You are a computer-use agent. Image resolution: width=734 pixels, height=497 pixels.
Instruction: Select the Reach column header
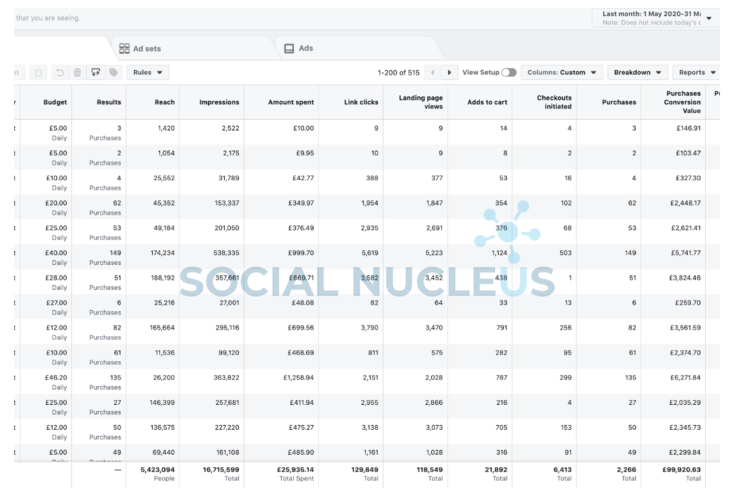tap(164, 103)
